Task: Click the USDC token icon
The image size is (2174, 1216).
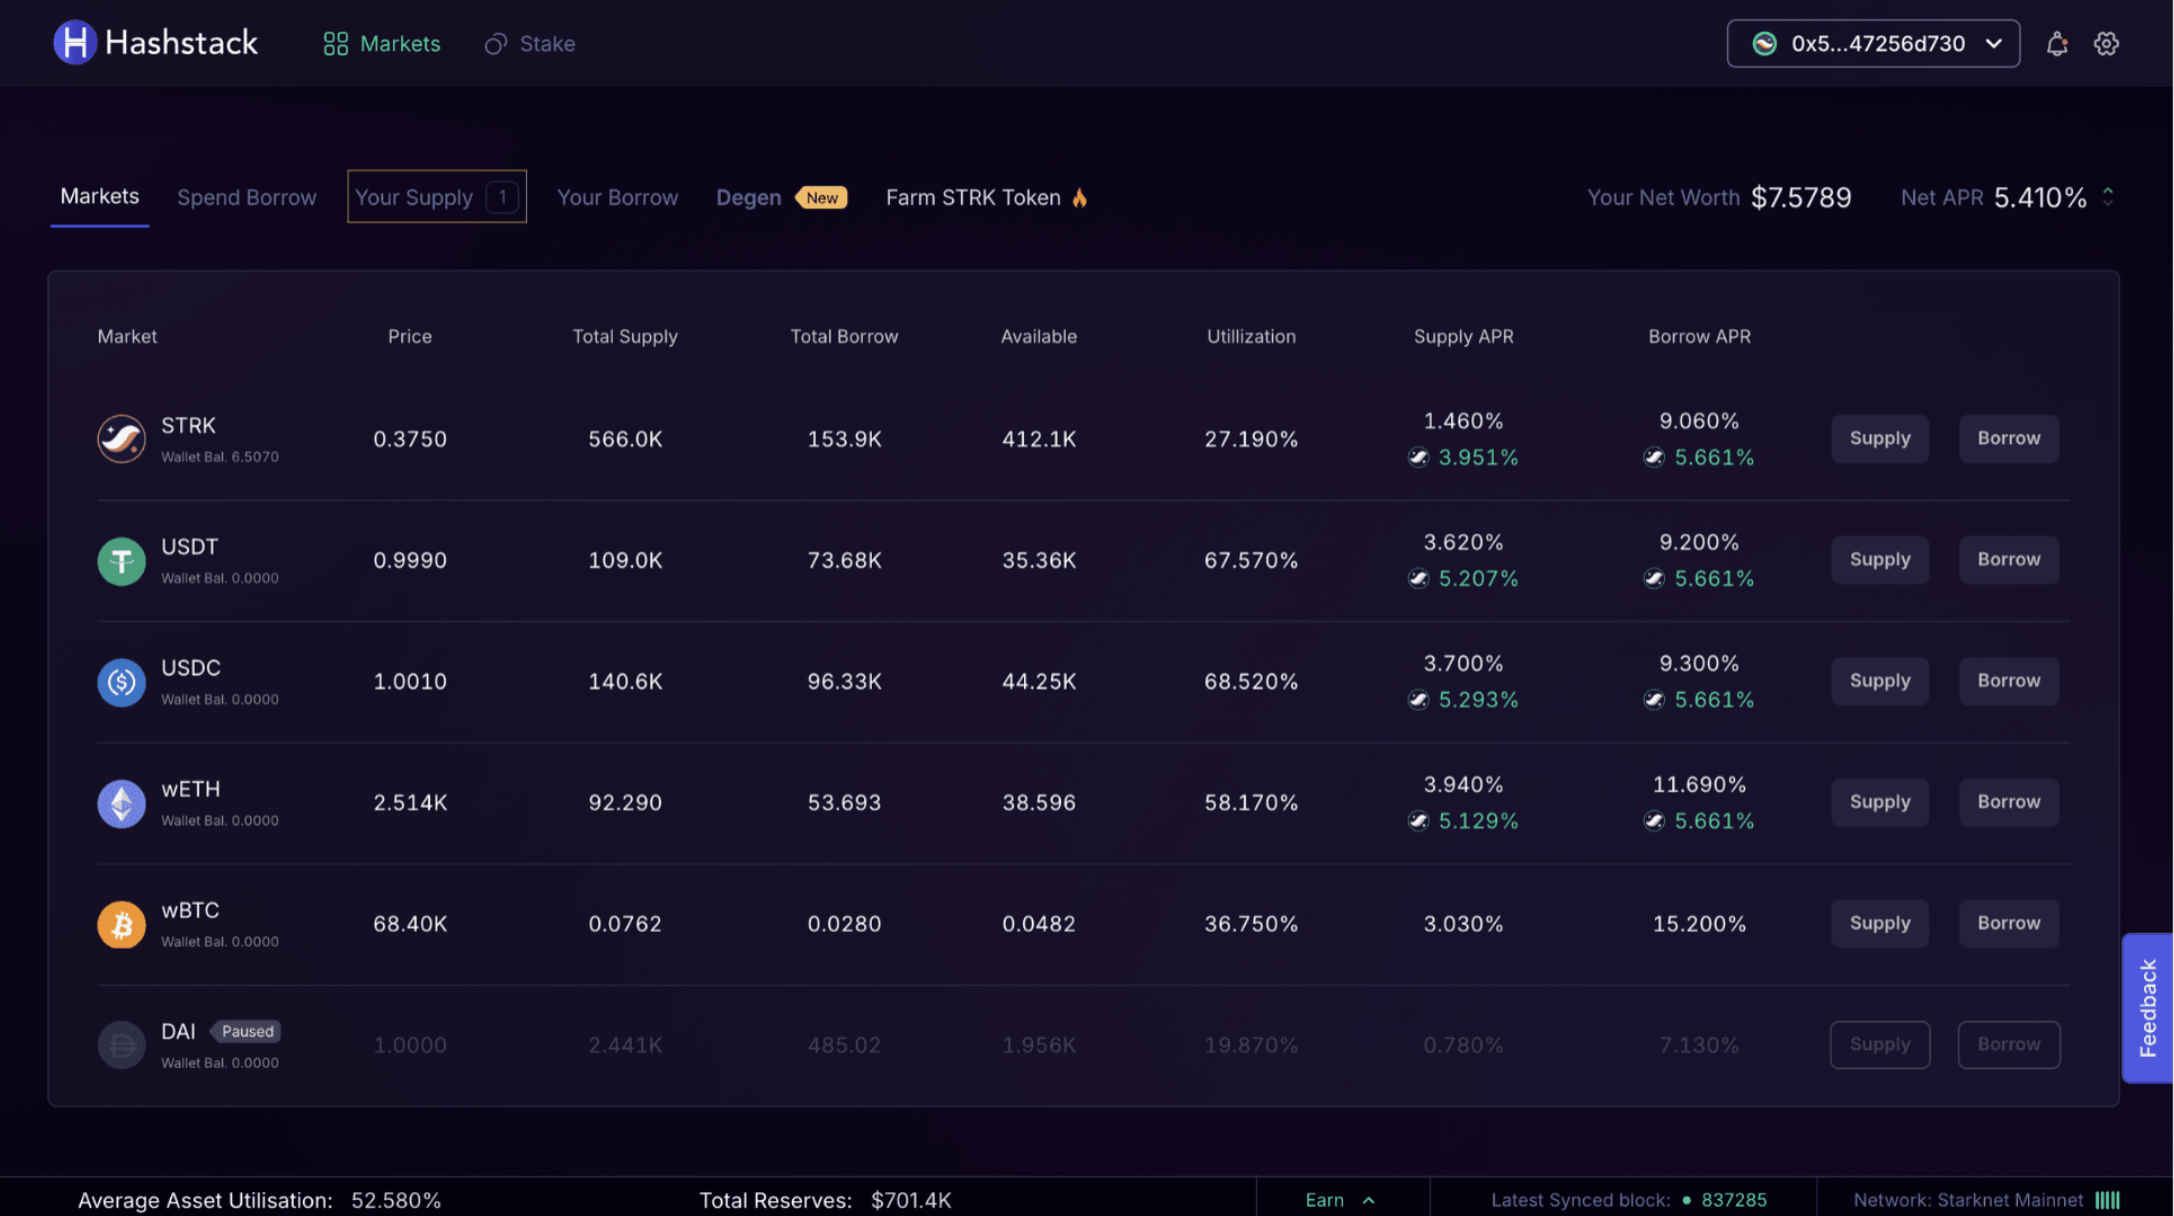Action: [x=121, y=682]
